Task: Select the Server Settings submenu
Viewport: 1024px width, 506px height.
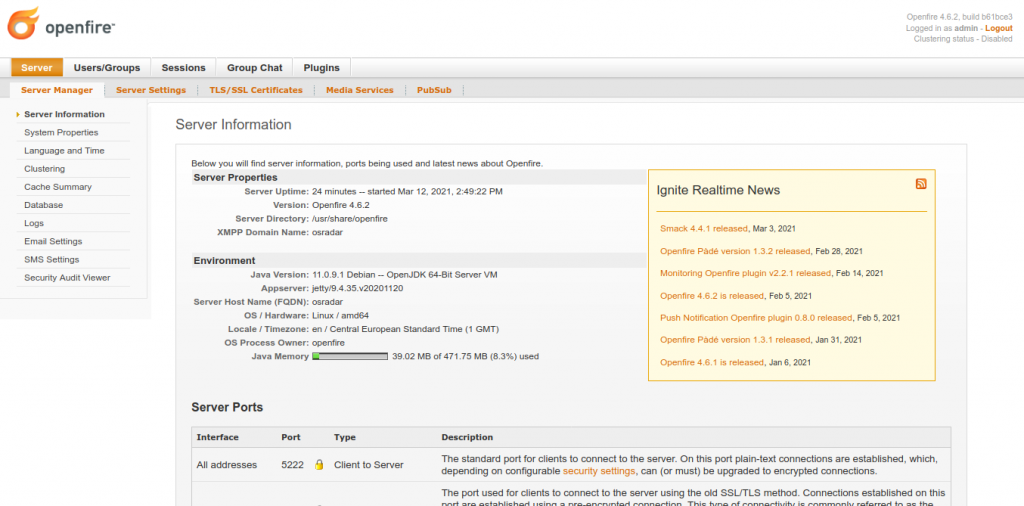Action: (151, 90)
